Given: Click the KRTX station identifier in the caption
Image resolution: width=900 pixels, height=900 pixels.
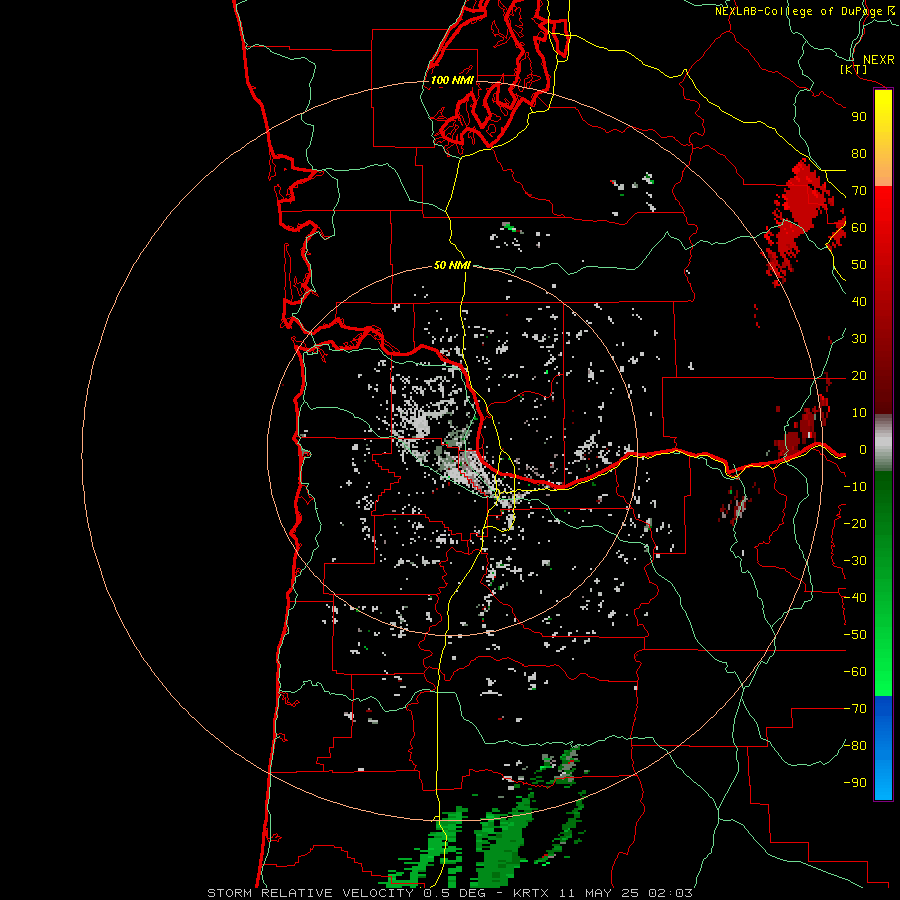Looking at the screenshot, I should coord(531,893).
